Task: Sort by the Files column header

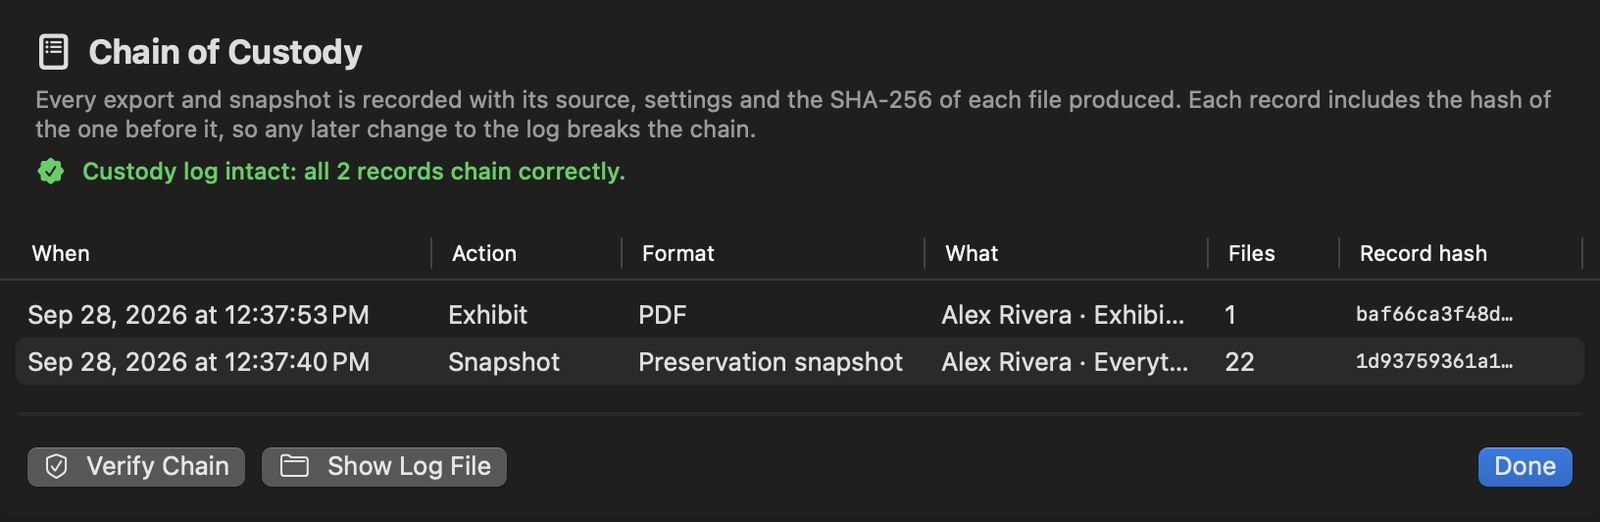Action: point(1252,254)
